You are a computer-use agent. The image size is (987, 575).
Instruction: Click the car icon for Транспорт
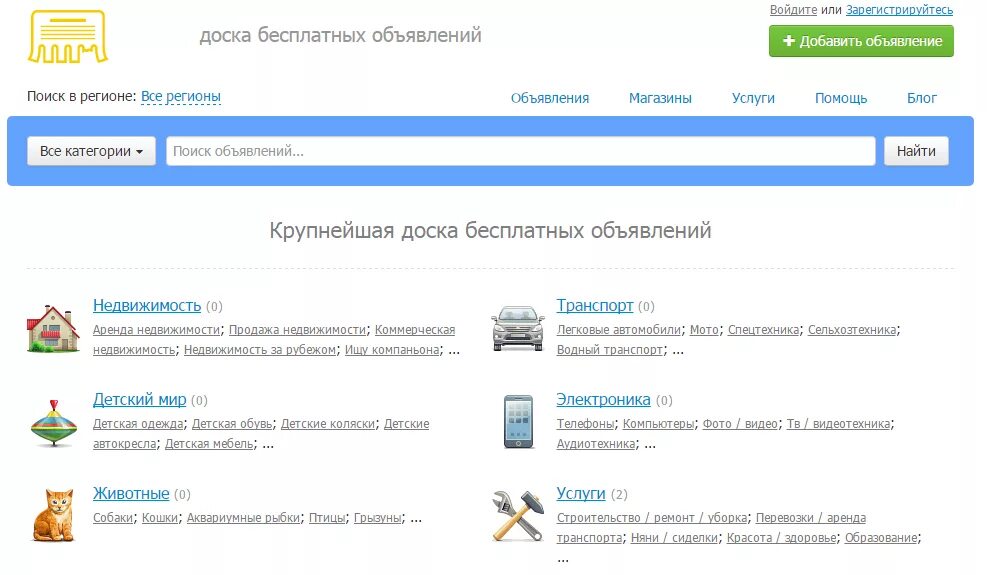tap(517, 328)
